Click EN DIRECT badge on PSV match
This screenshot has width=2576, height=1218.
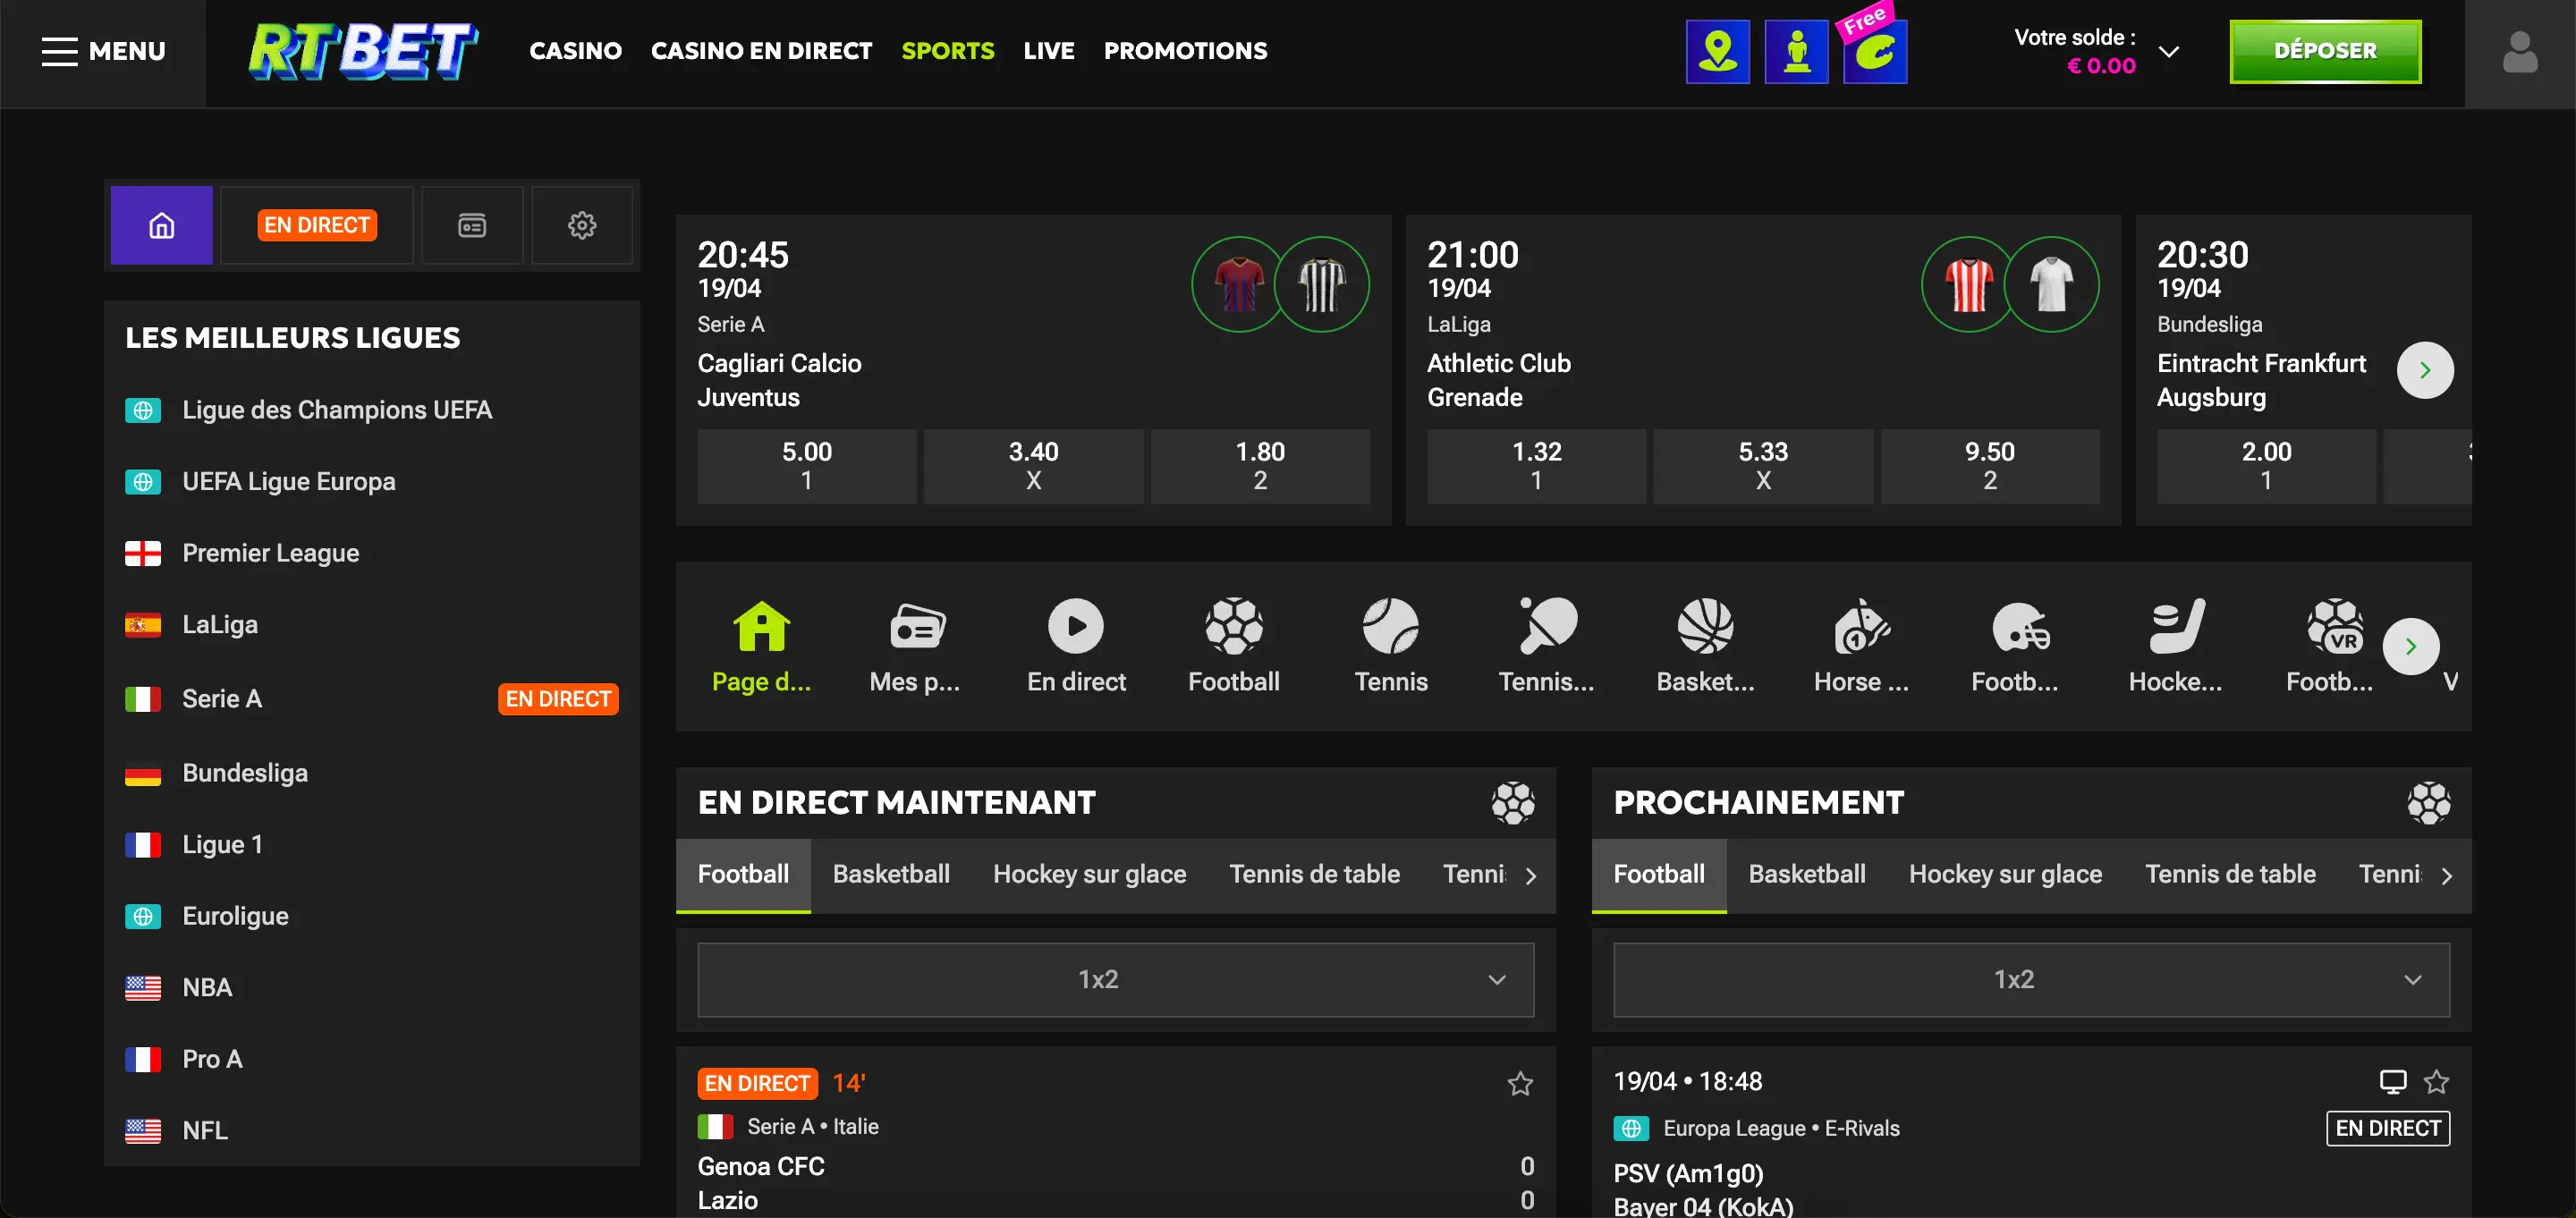pos(2388,1128)
